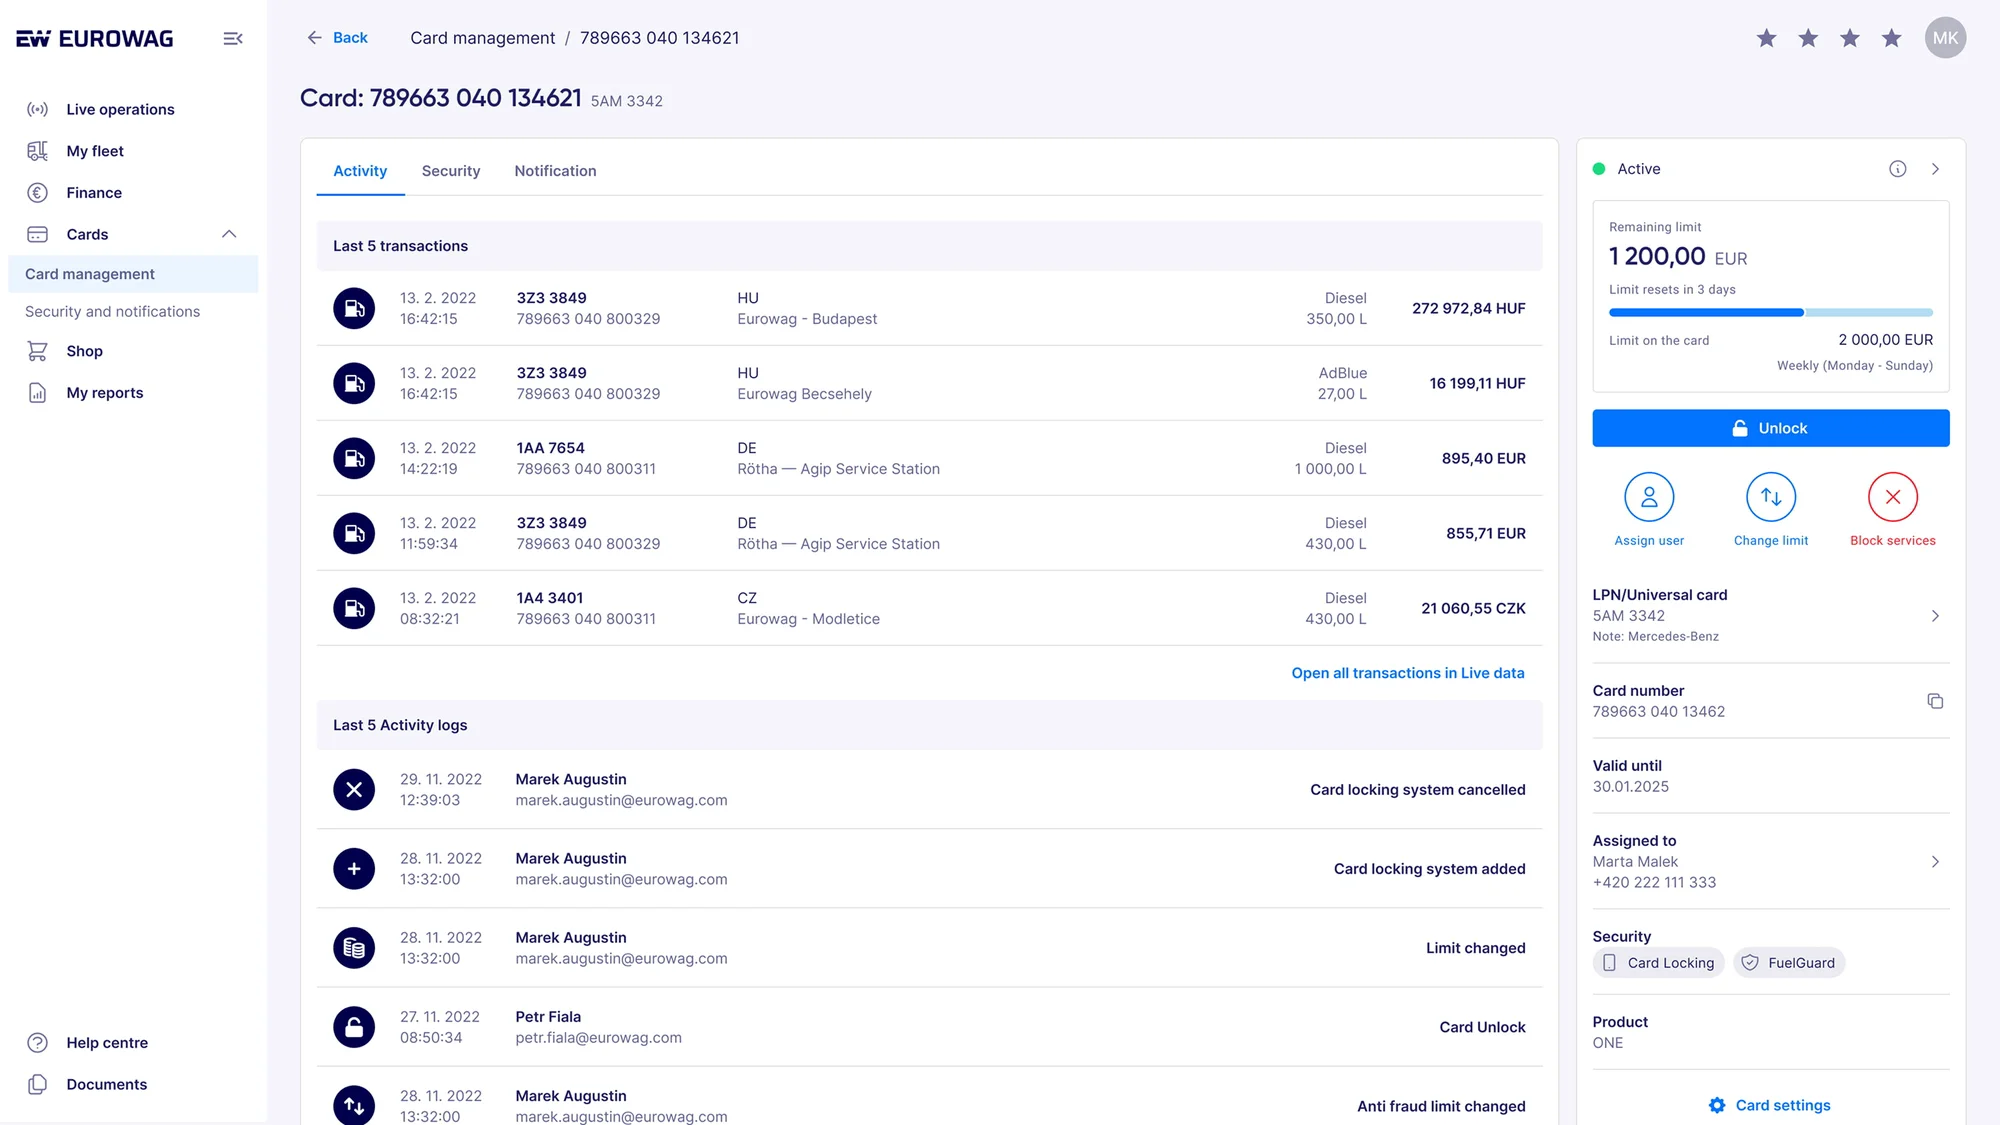2000x1125 pixels.
Task: Open MK user avatar menu
Action: 1945,38
